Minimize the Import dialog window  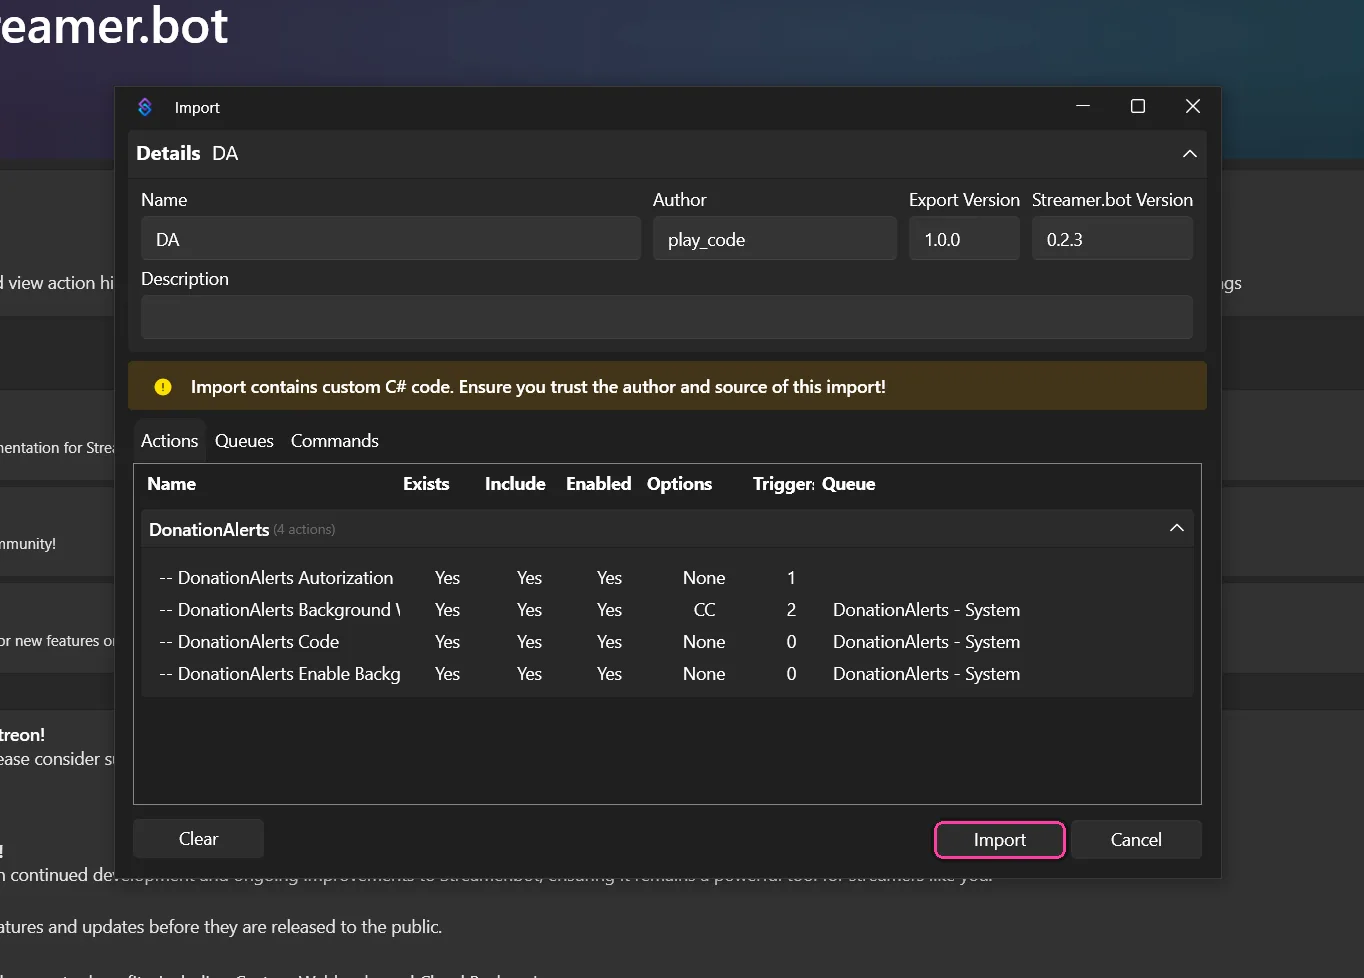coord(1083,106)
